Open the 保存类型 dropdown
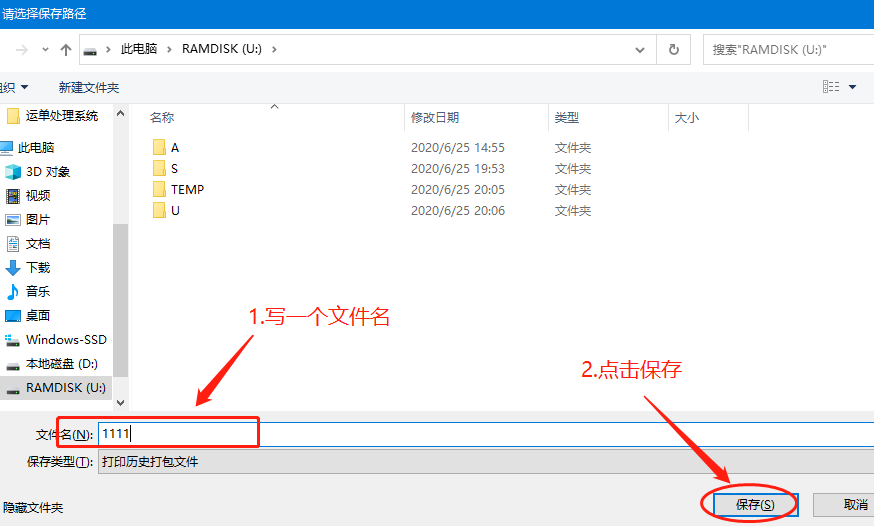Screen dimensions: 874x526 485,462
